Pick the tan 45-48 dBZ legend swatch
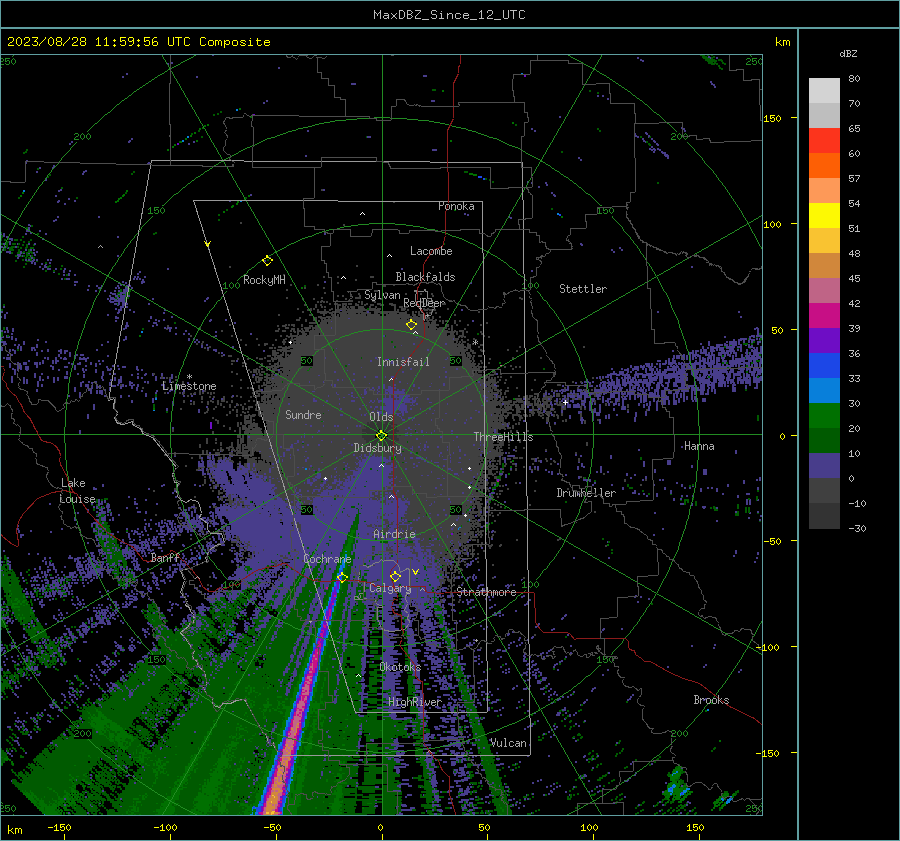This screenshot has width=900, height=841. [824, 265]
